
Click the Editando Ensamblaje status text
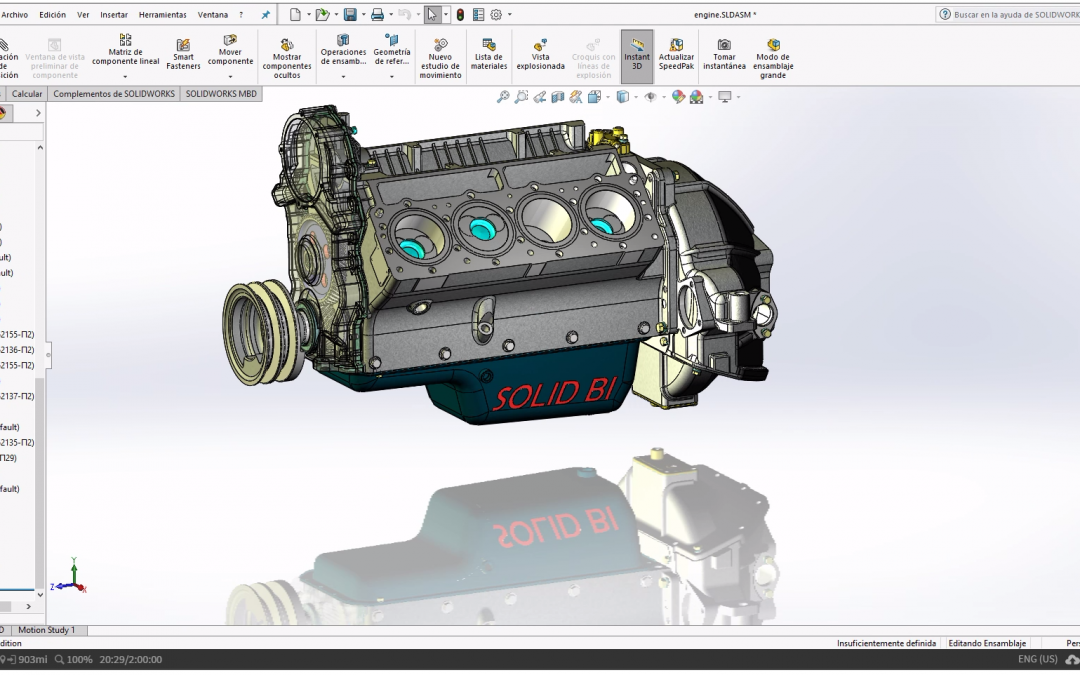coord(987,643)
